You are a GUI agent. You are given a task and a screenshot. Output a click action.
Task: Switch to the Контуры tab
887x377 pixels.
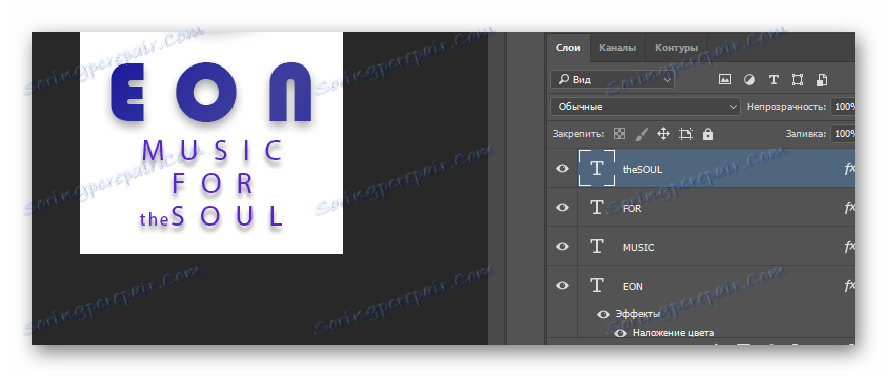pos(676,48)
